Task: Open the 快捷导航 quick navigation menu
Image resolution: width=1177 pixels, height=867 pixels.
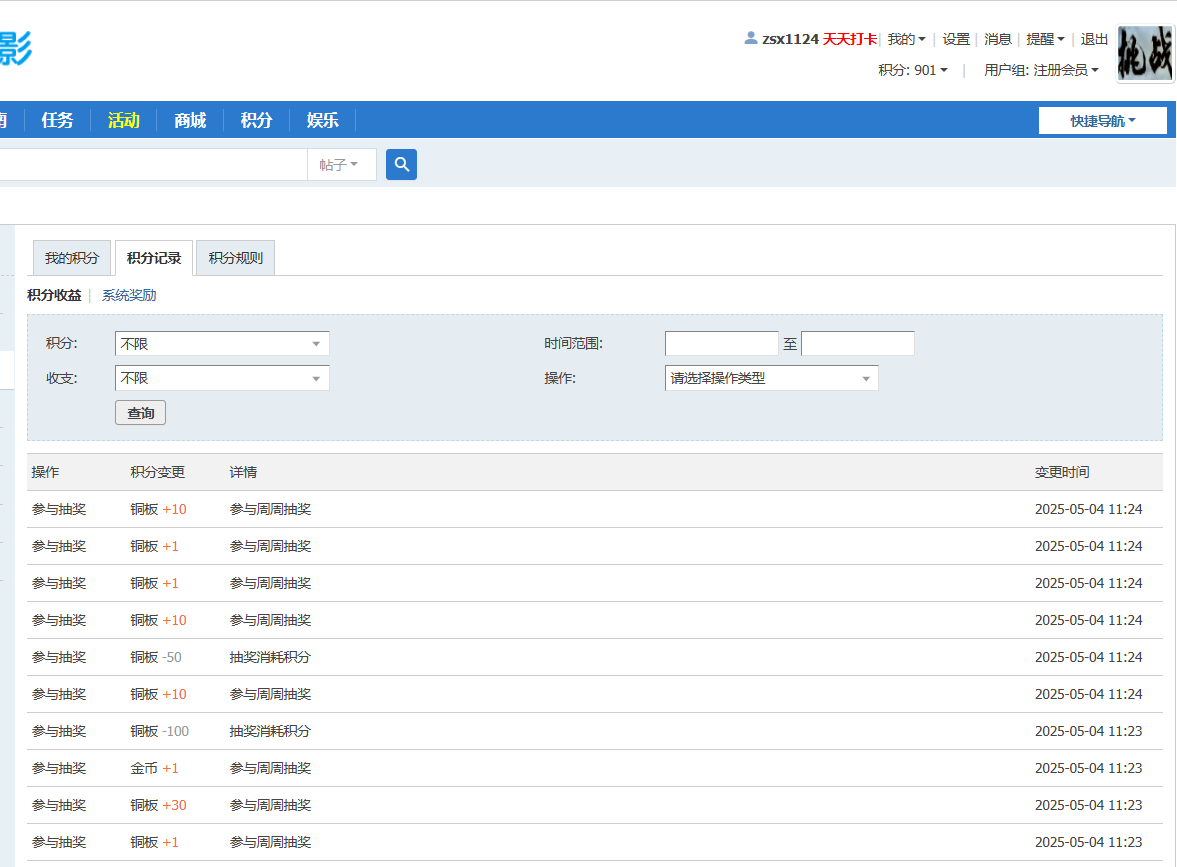Action: pyautogui.click(x=1101, y=119)
